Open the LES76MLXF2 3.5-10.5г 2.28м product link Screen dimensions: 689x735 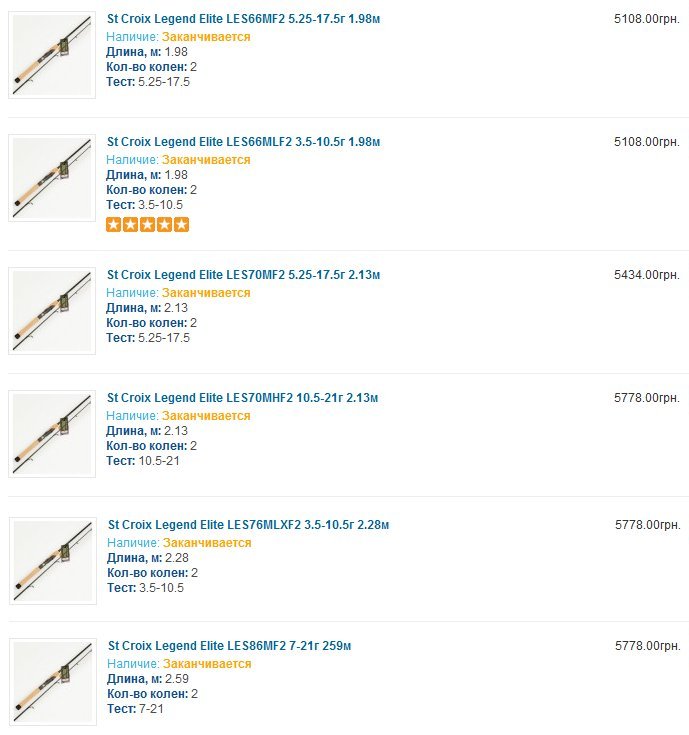coord(248,525)
